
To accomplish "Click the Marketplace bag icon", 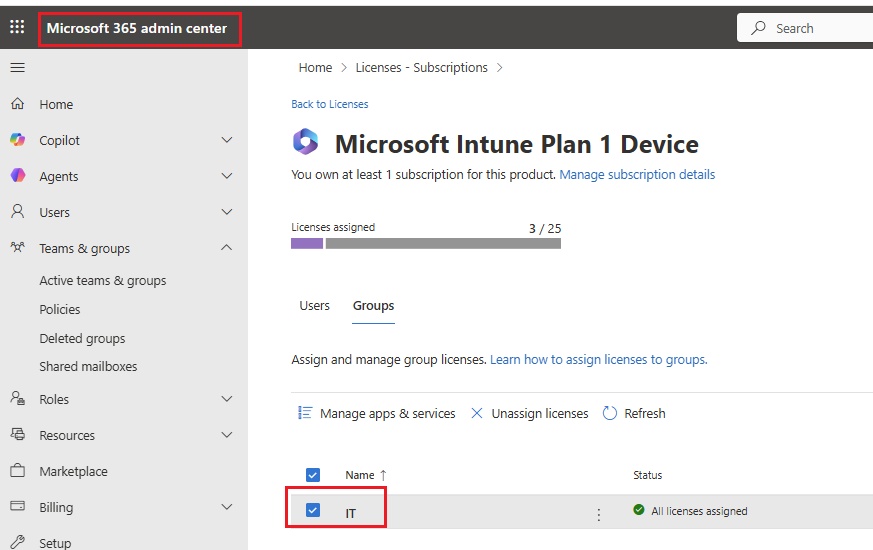I will (x=17, y=471).
